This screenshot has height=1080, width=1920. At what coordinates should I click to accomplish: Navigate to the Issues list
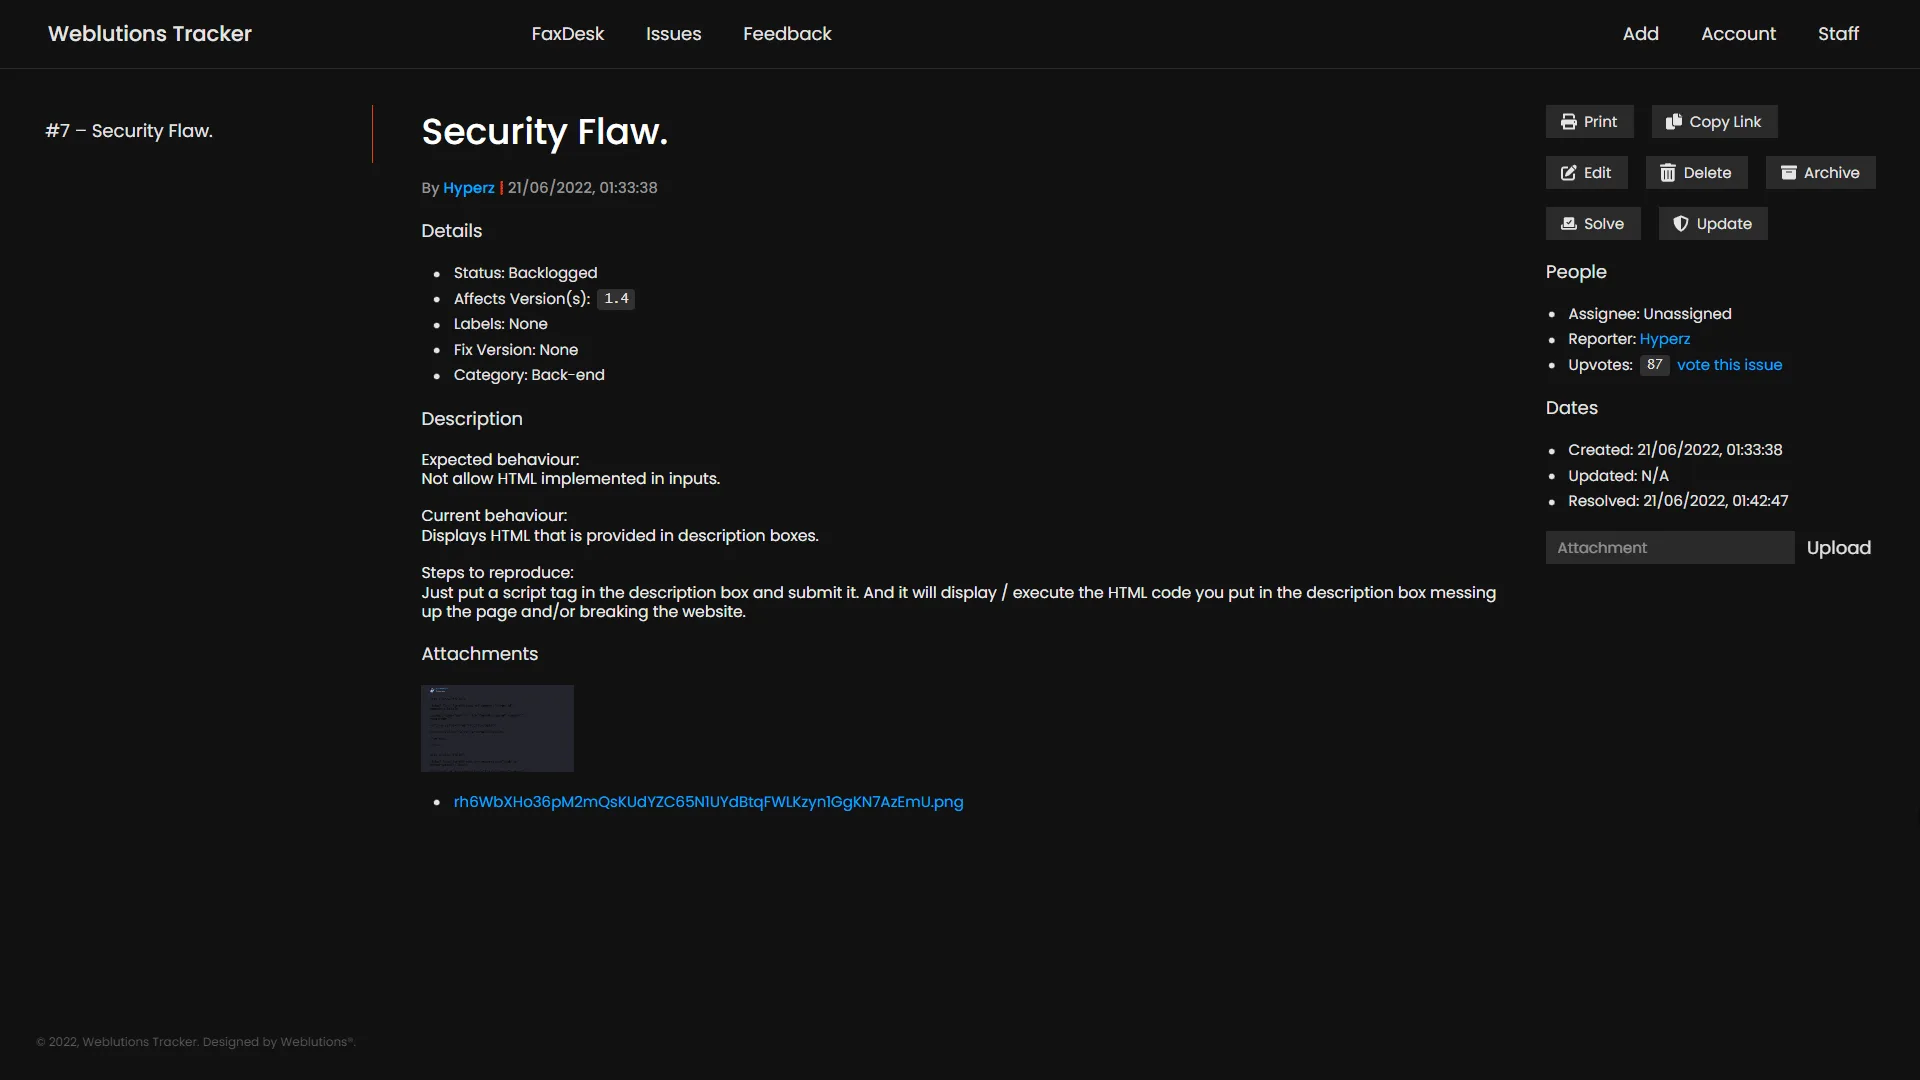(x=673, y=33)
